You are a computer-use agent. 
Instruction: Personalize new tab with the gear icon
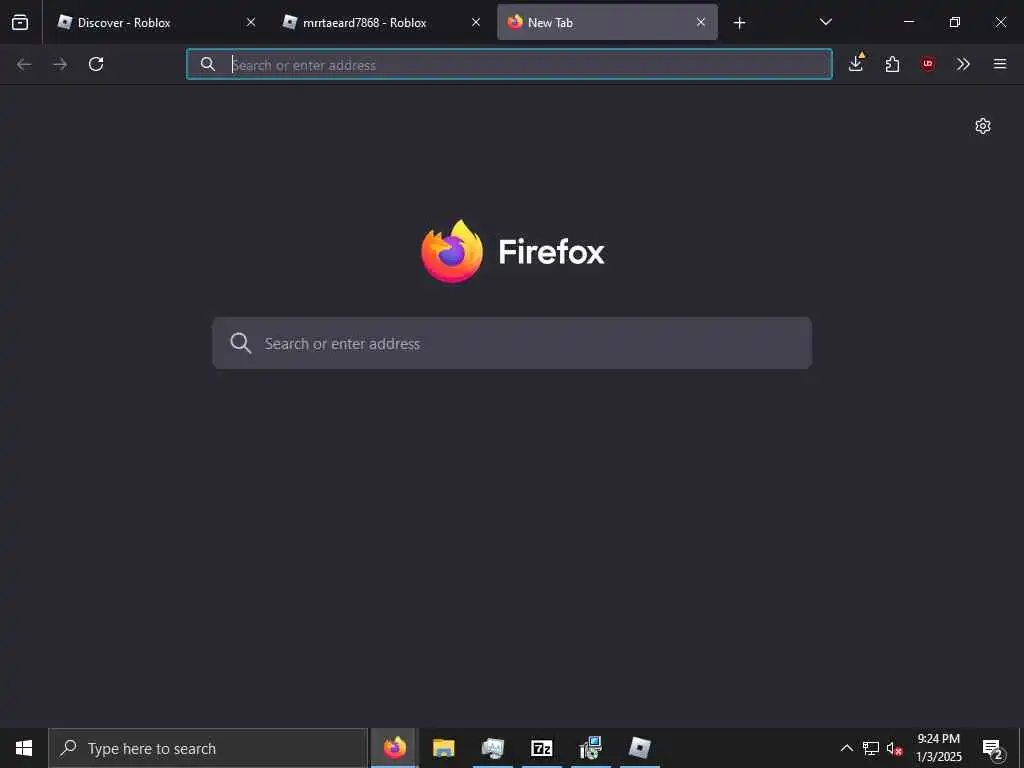[x=983, y=126]
